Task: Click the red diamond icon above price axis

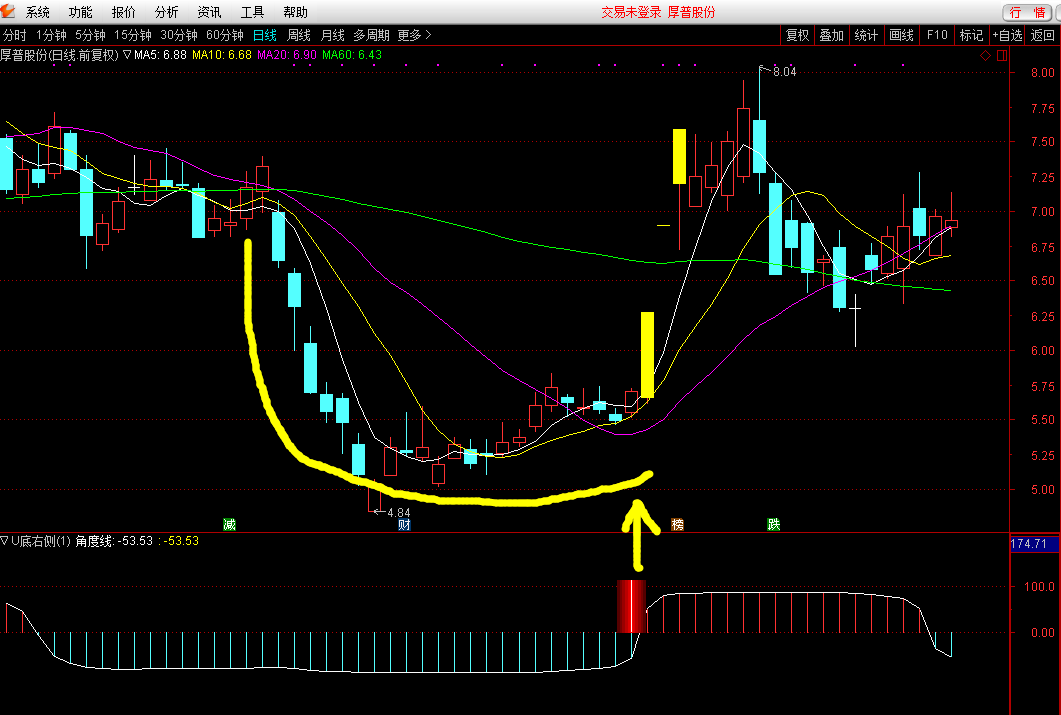Action: pyautogui.click(x=985, y=55)
